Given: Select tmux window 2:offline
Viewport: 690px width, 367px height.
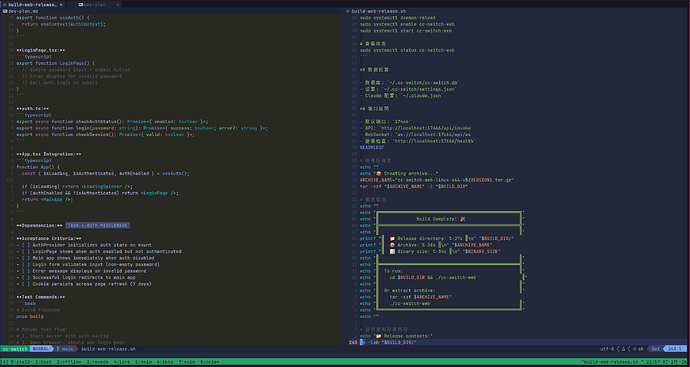Looking at the screenshot, I should point(68,362).
